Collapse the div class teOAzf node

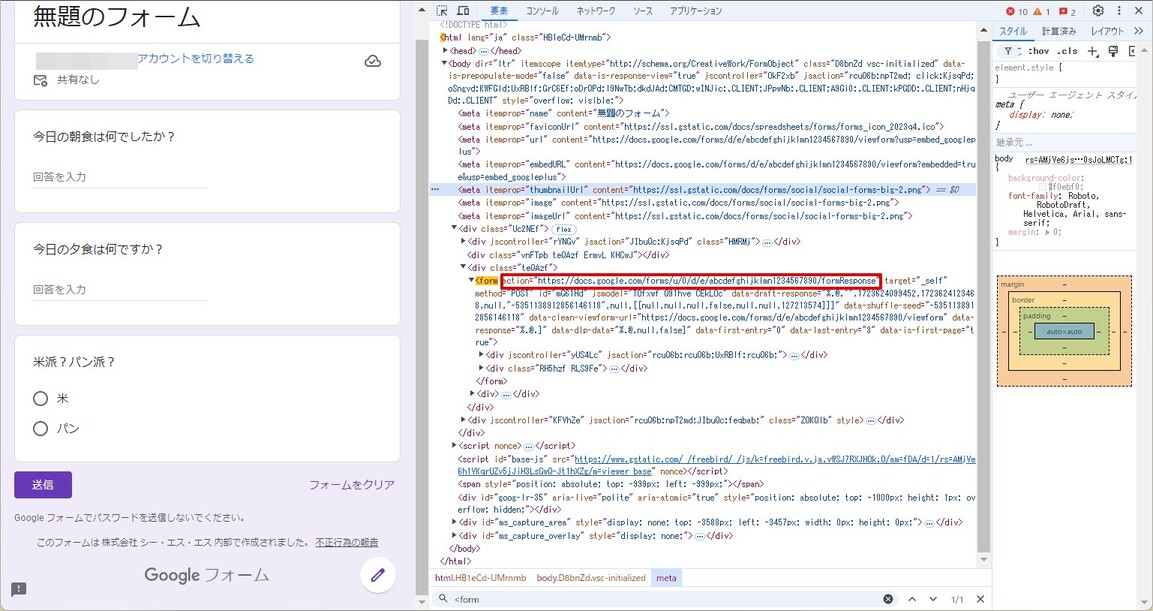tap(463, 268)
